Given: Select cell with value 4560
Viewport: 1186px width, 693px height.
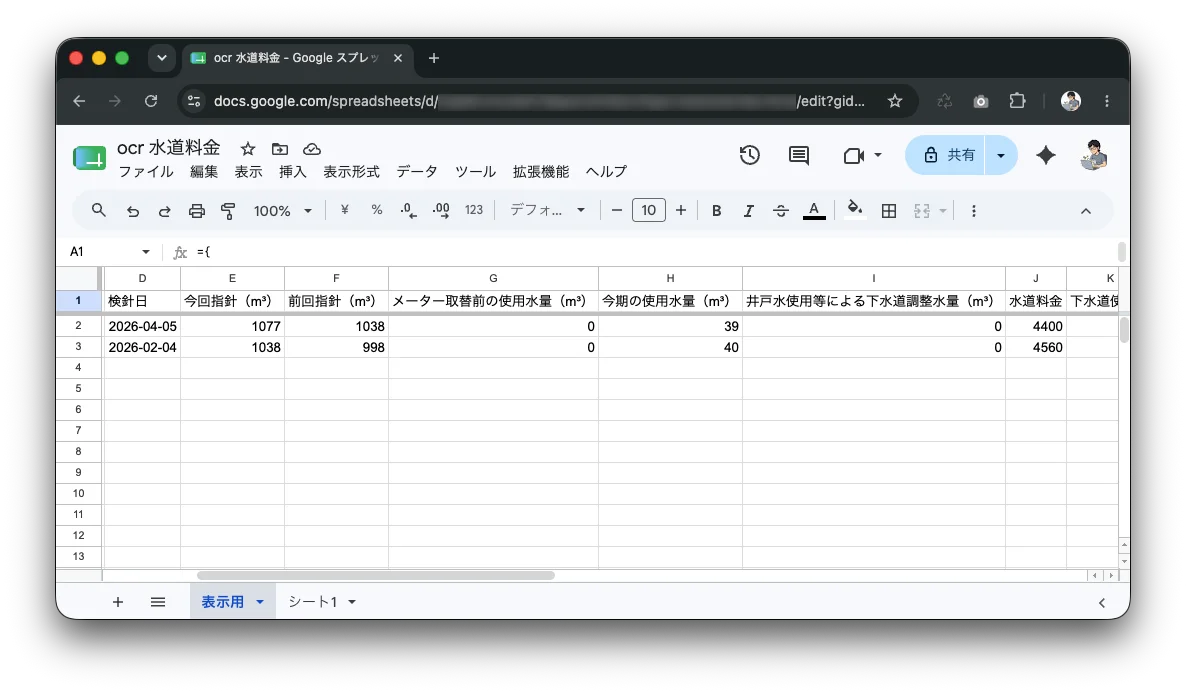Looking at the screenshot, I should [x=1035, y=347].
